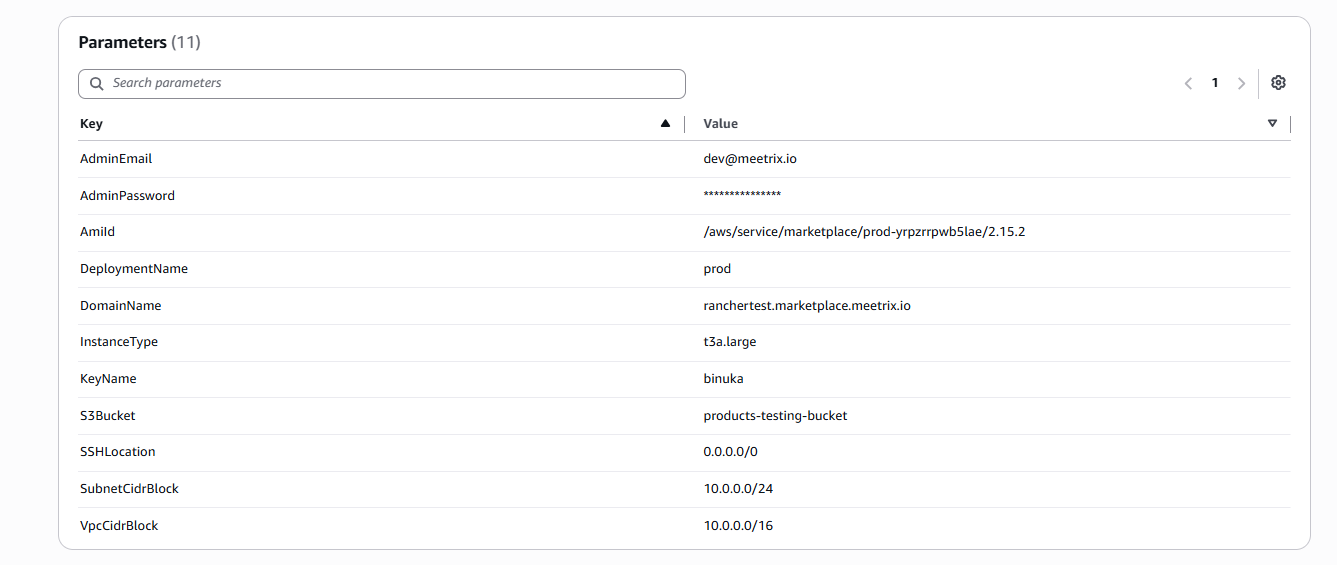Select the products-testing-bucket value
The image size is (1337, 565).
[x=775, y=415]
